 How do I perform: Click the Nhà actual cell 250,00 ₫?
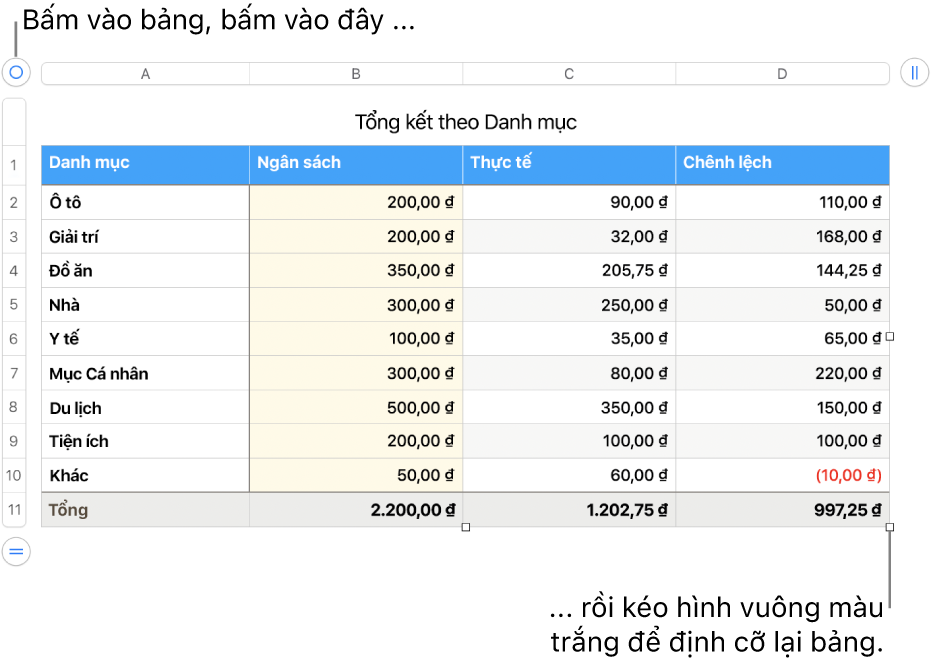click(569, 305)
